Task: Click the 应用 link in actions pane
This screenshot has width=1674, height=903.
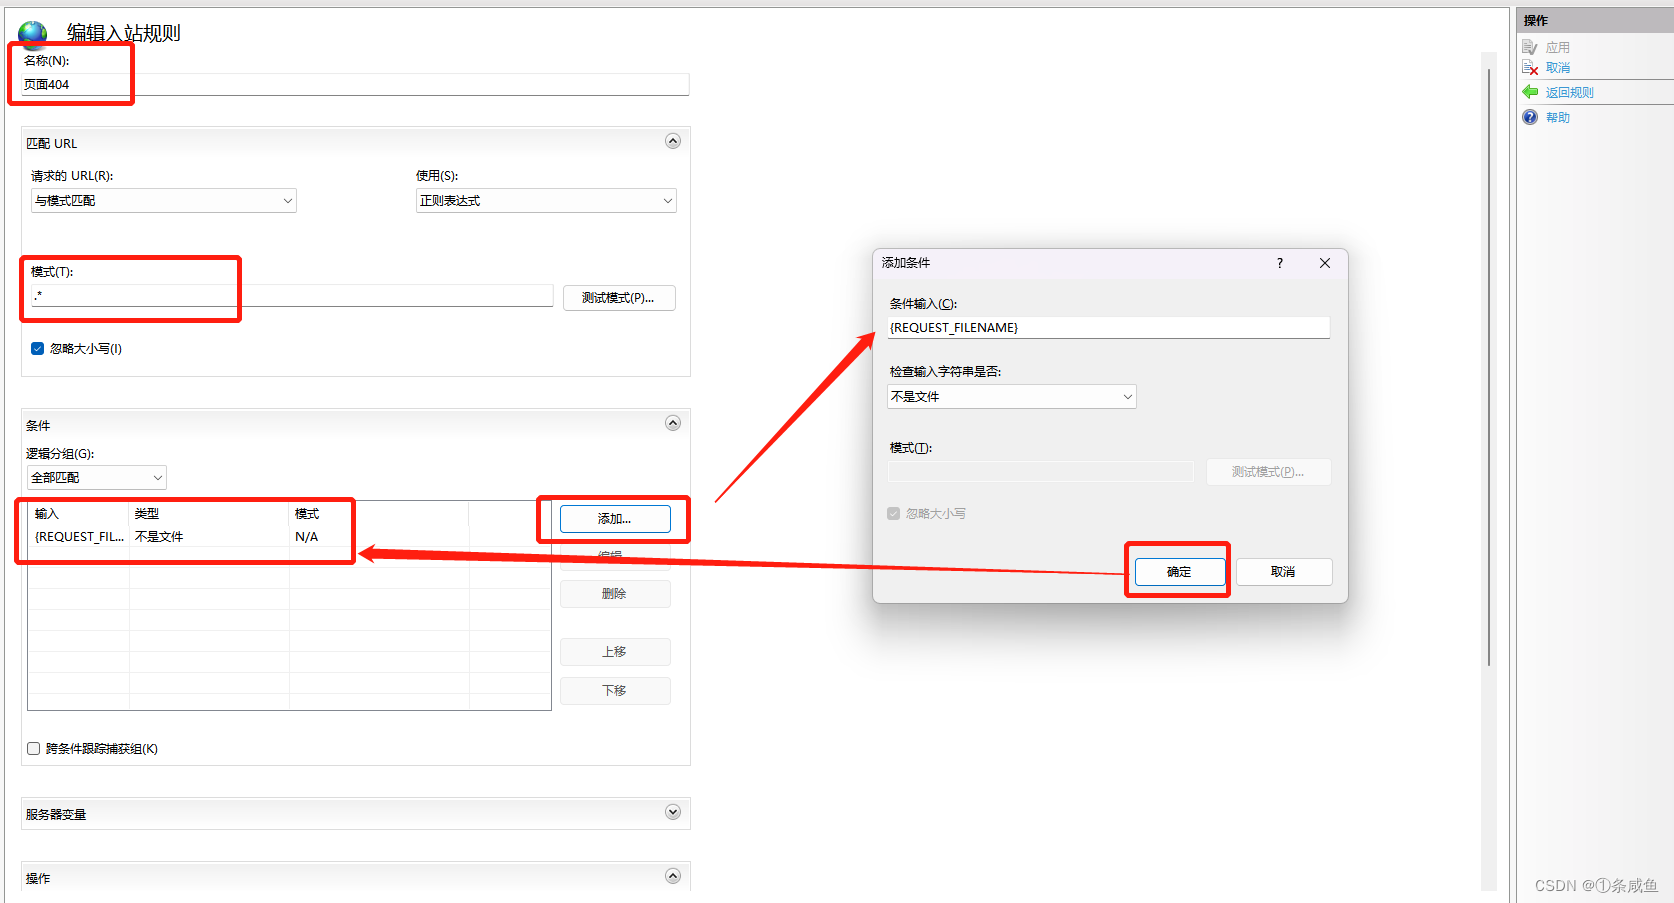Action: click(x=1558, y=48)
